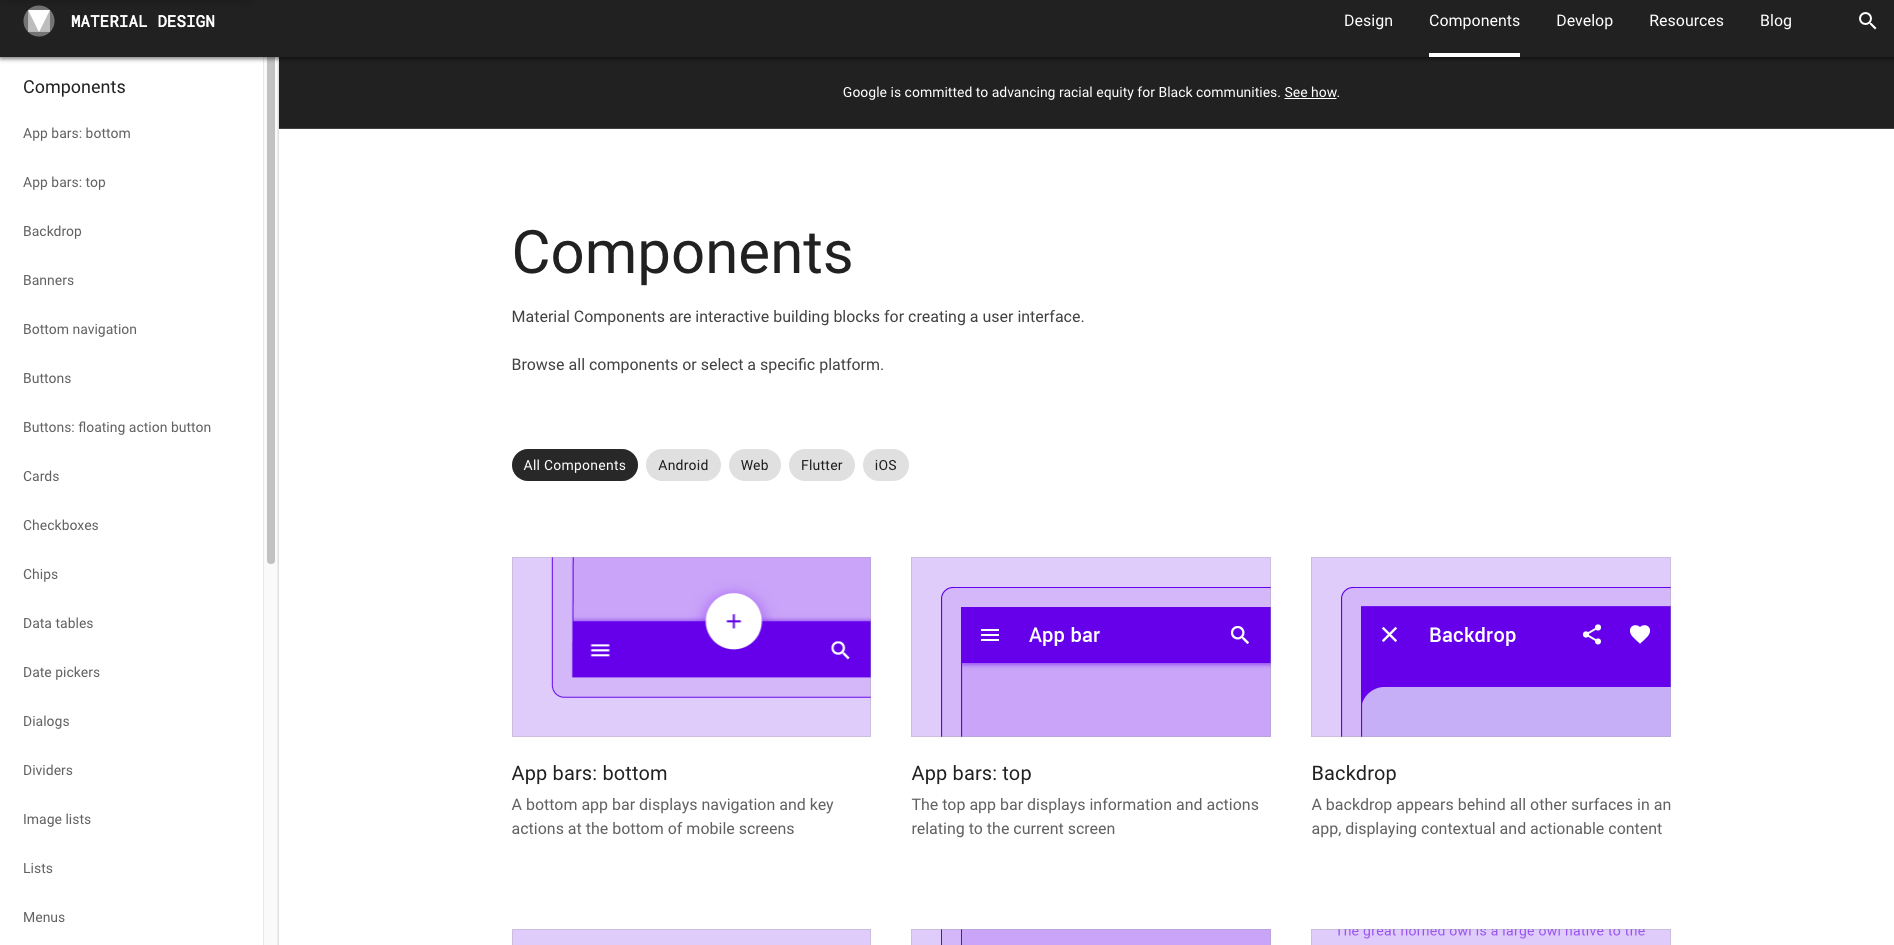Select the All Components filter chip
The image size is (1894, 945).
click(575, 465)
